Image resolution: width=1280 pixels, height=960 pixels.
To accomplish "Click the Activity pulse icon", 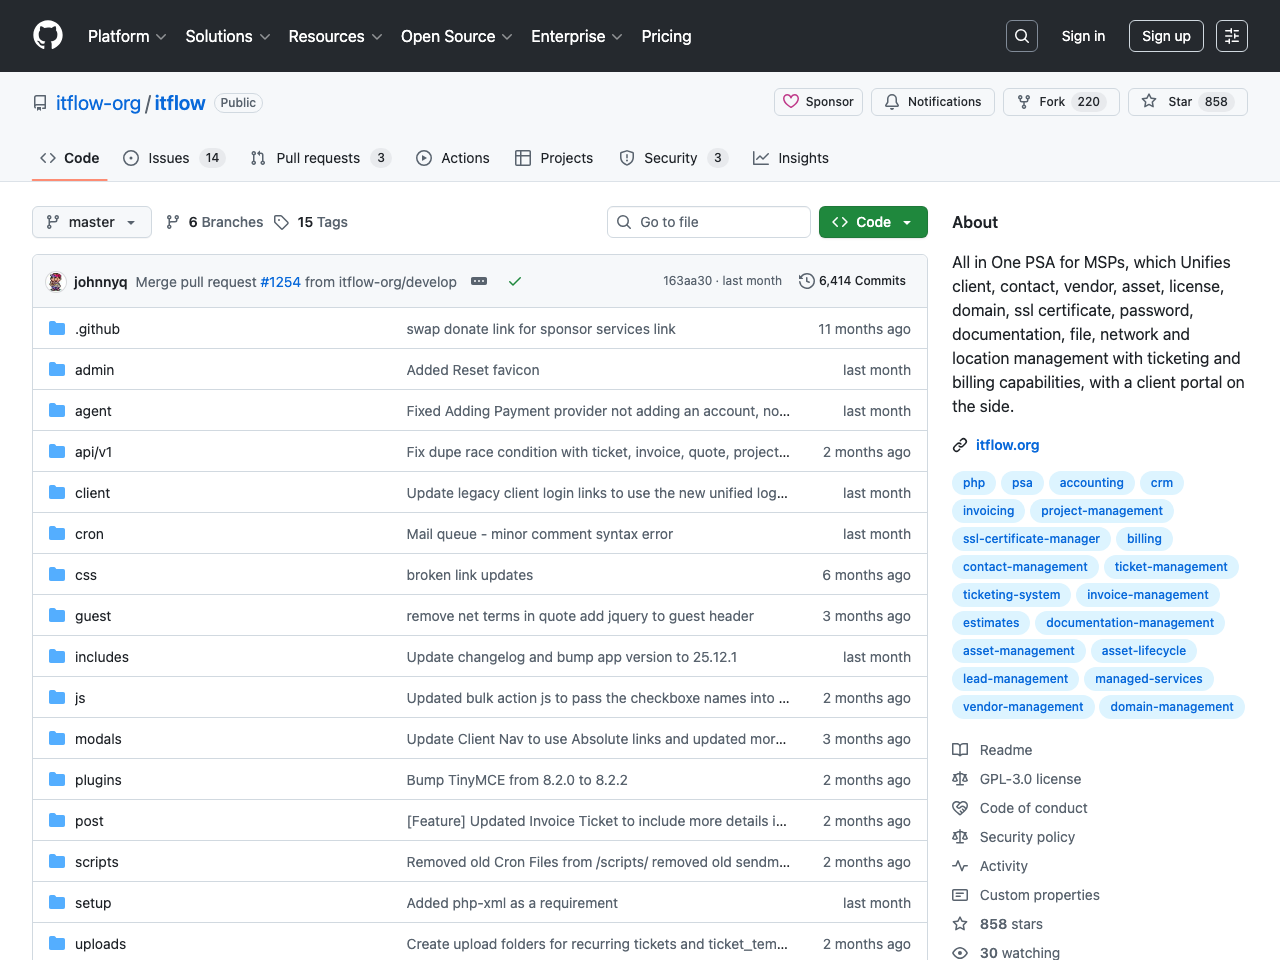I will (960, 866).
